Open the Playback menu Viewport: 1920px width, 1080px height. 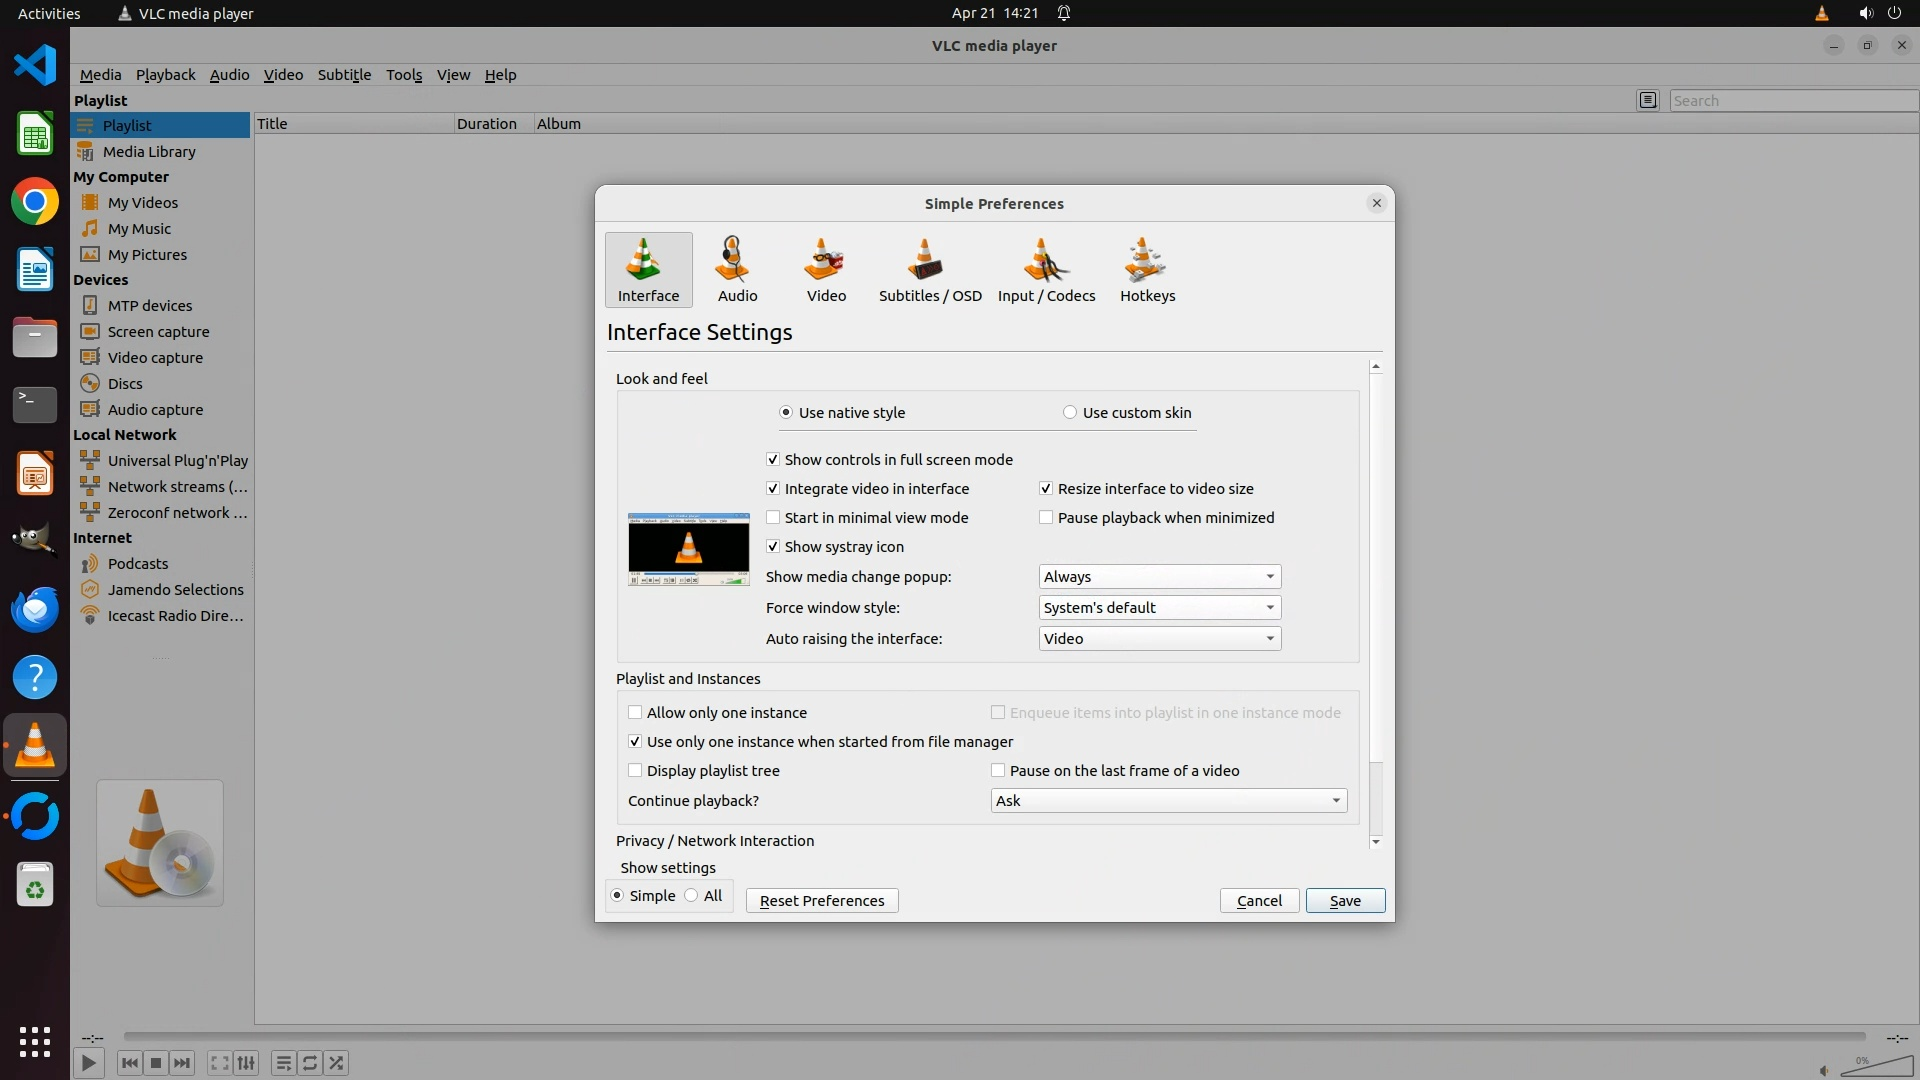(165, 75)
